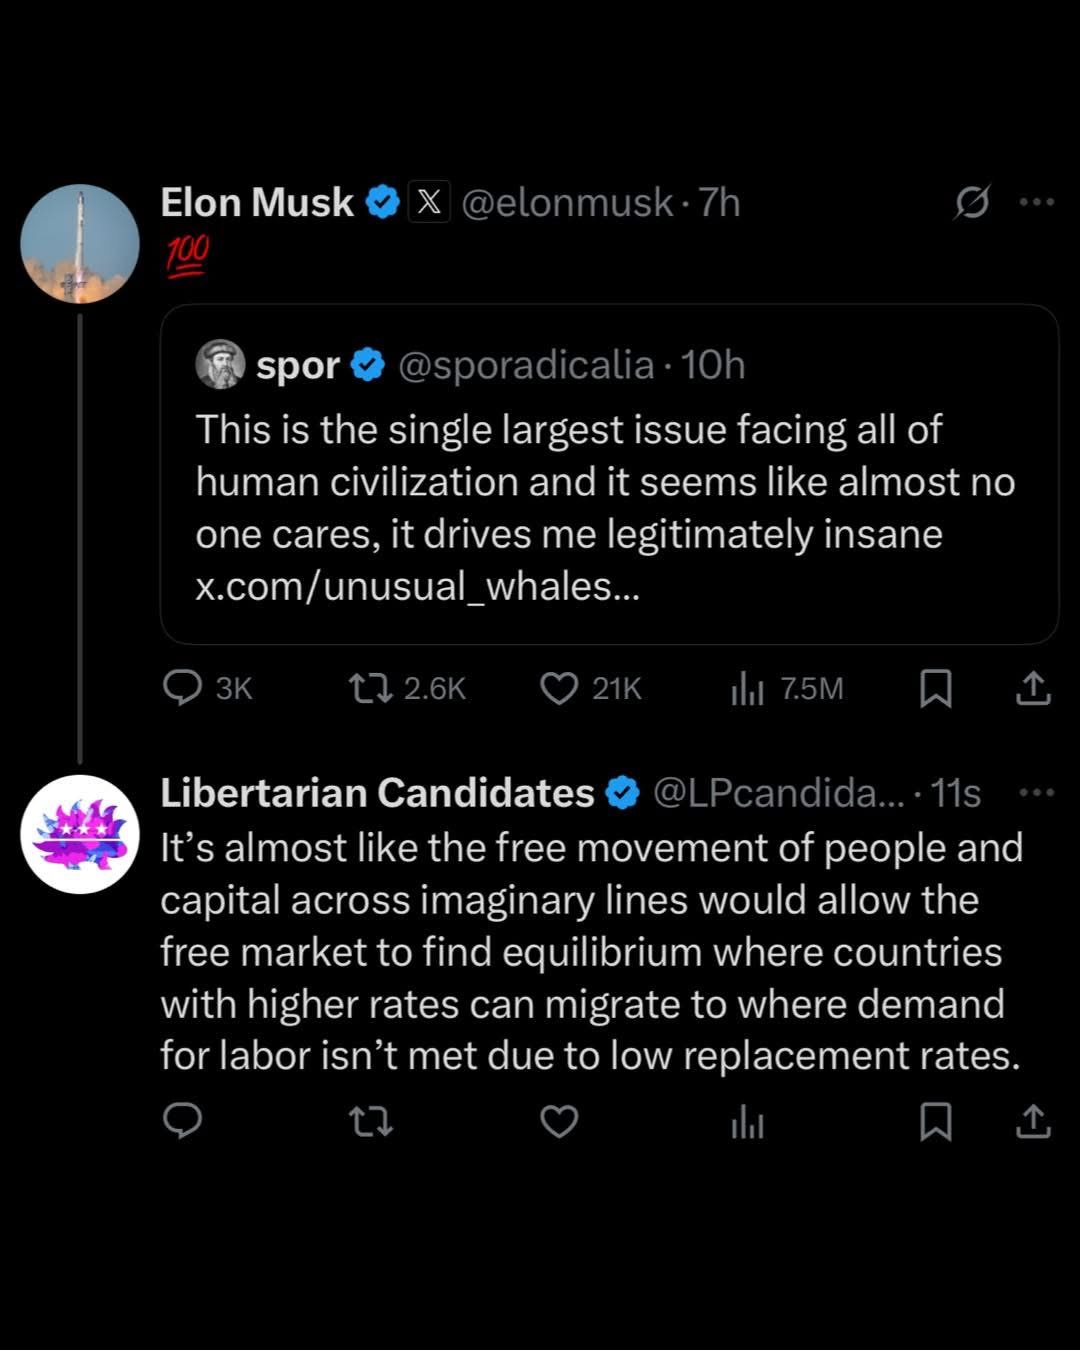1080x1350 pixels.
Task: Open Elon Musk's rocket profile picture
Action: 80,243
